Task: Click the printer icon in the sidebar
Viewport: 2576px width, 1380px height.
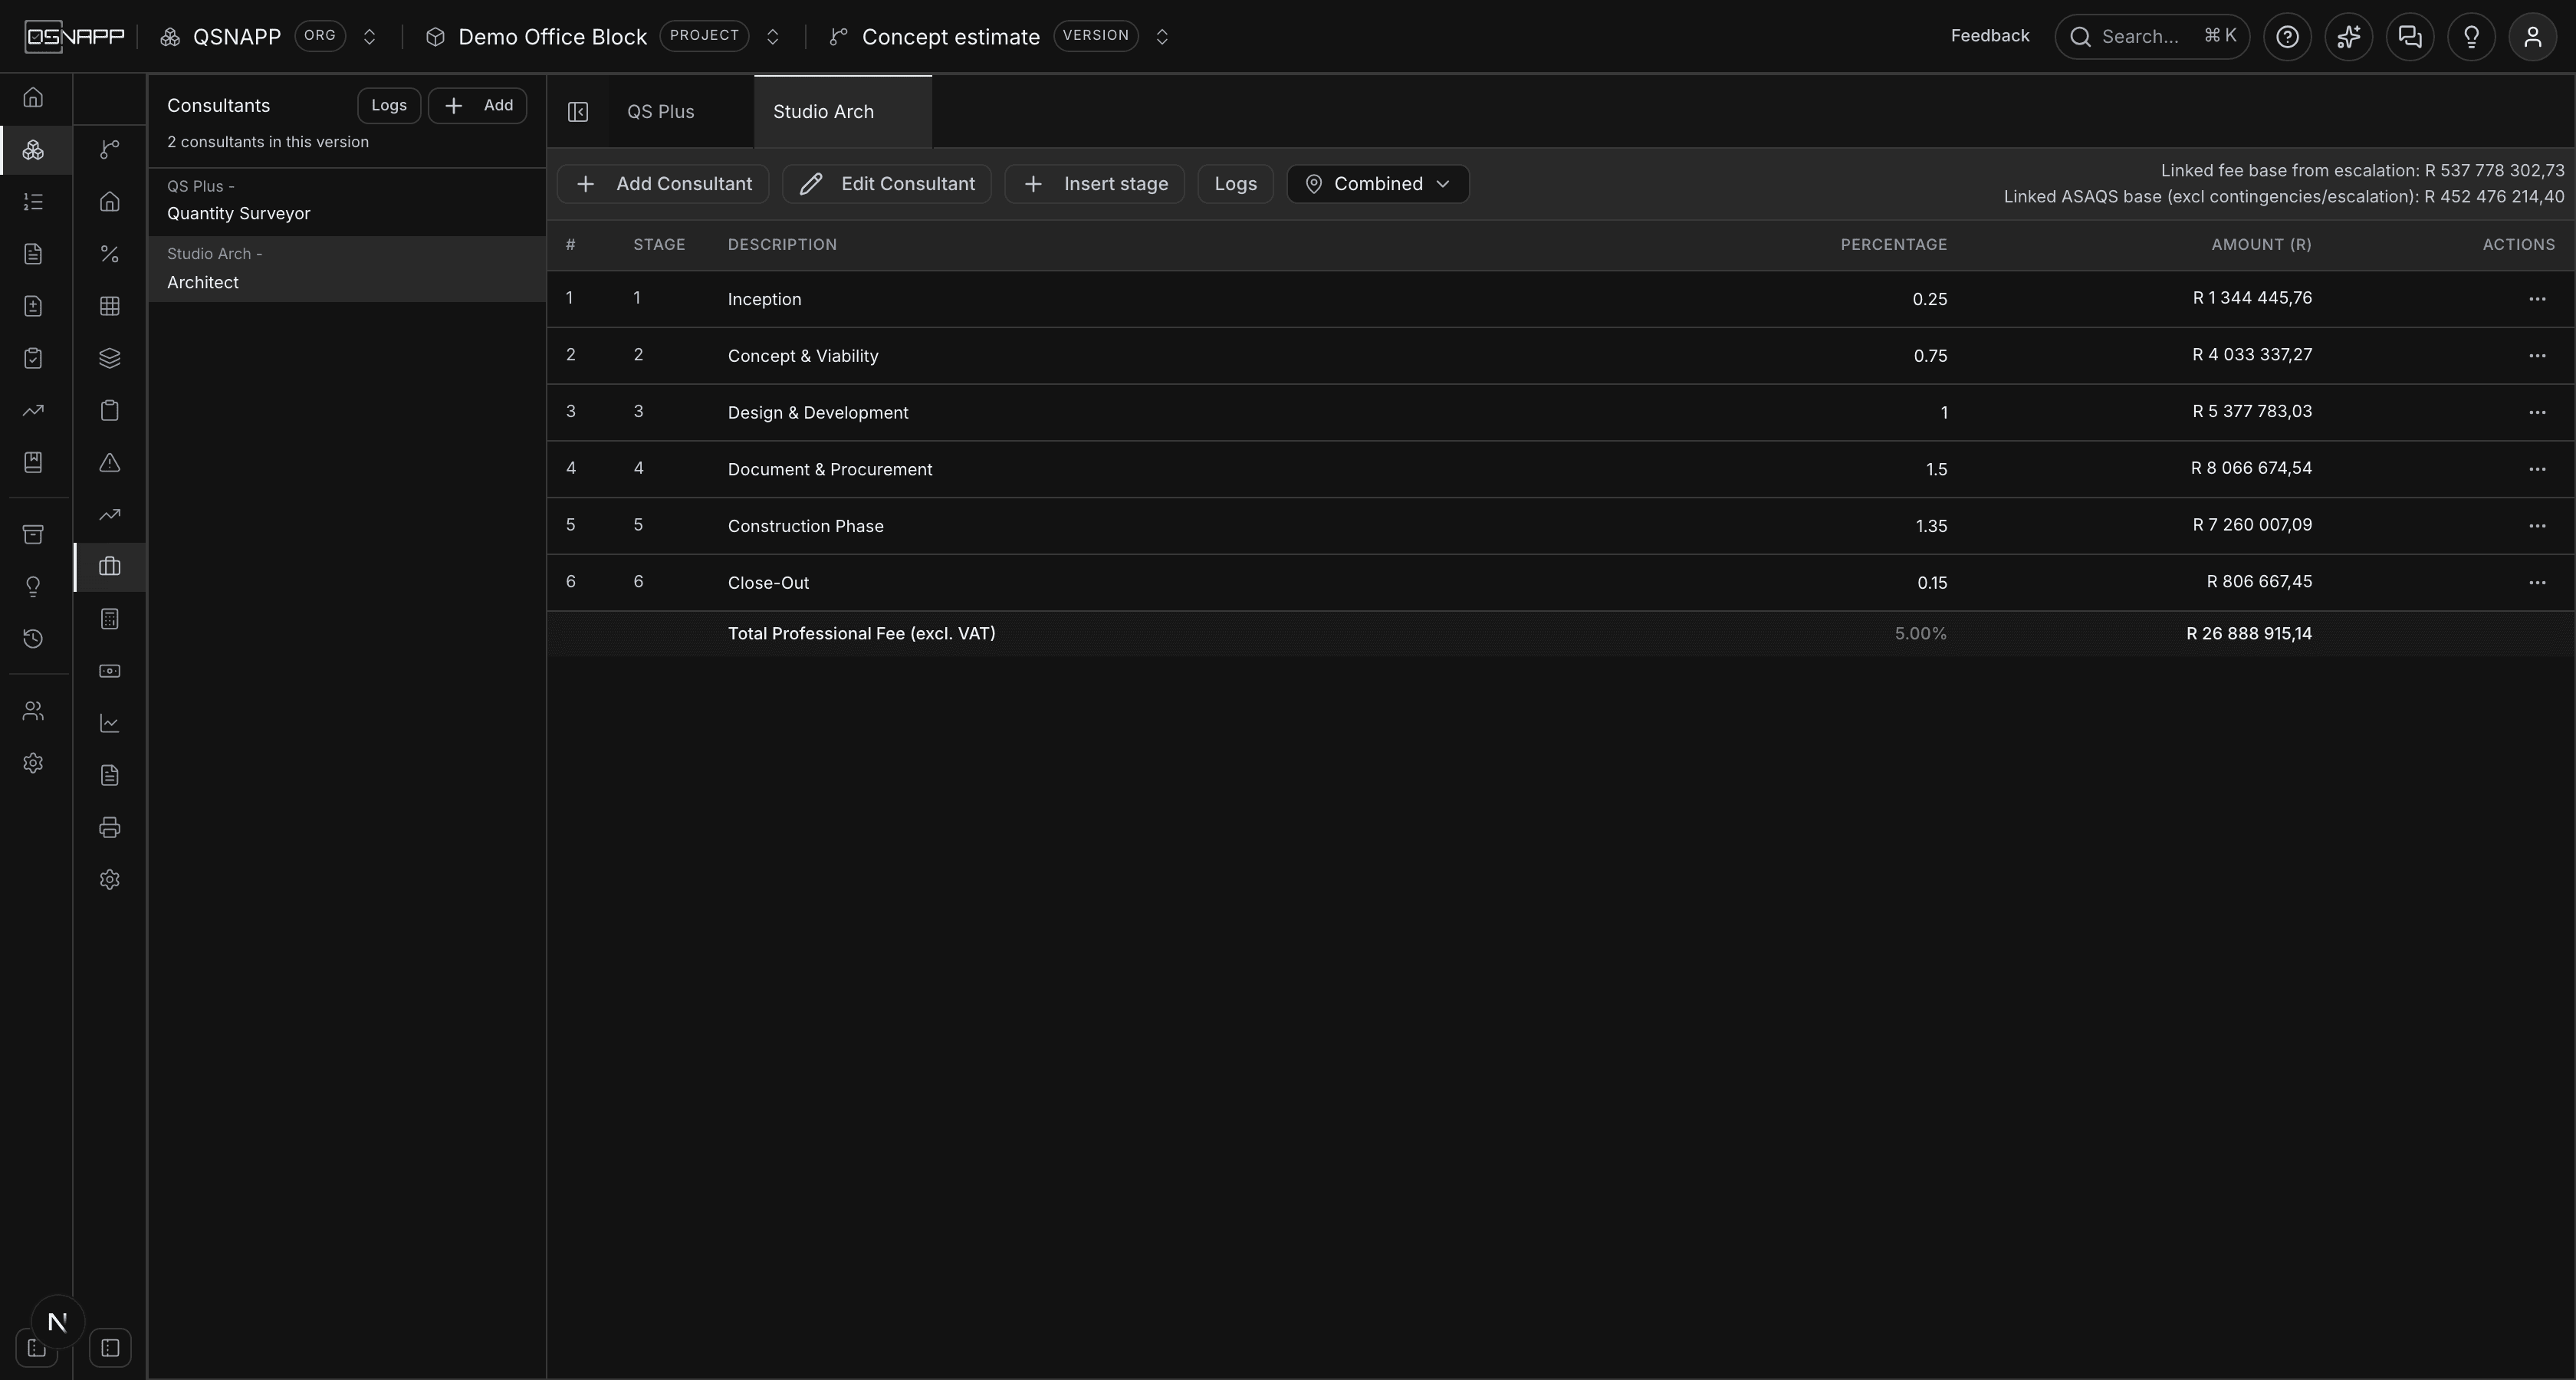Action: tap(110, 827)
